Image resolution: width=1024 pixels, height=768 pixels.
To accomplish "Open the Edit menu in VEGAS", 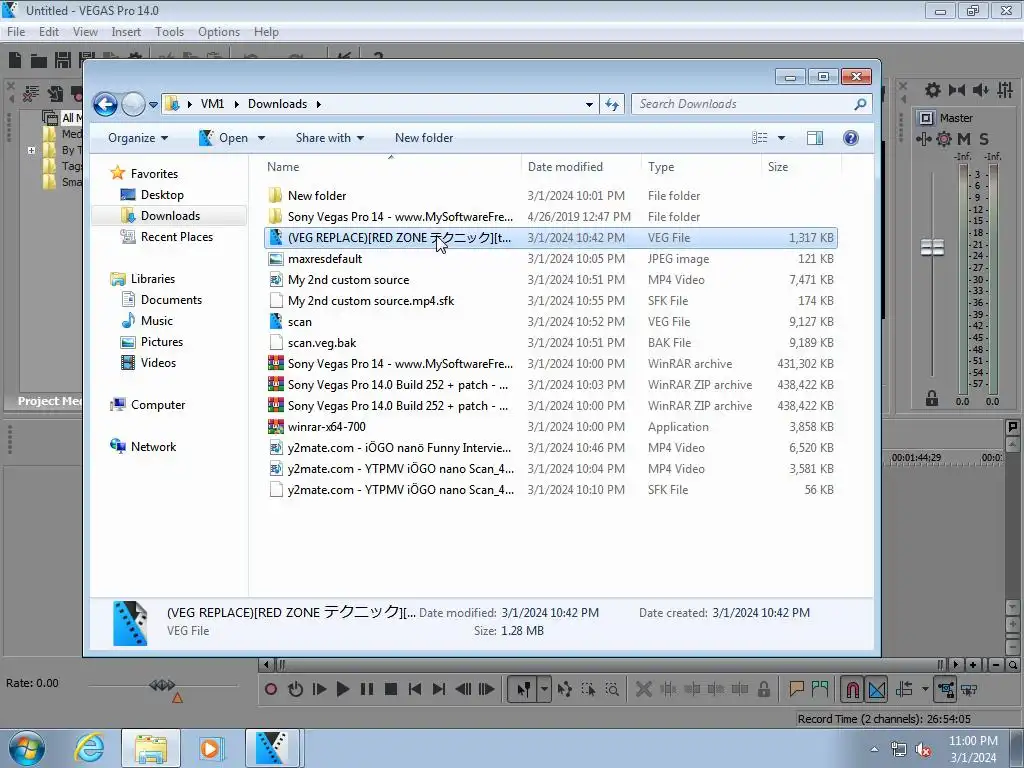I will (48, 31).
